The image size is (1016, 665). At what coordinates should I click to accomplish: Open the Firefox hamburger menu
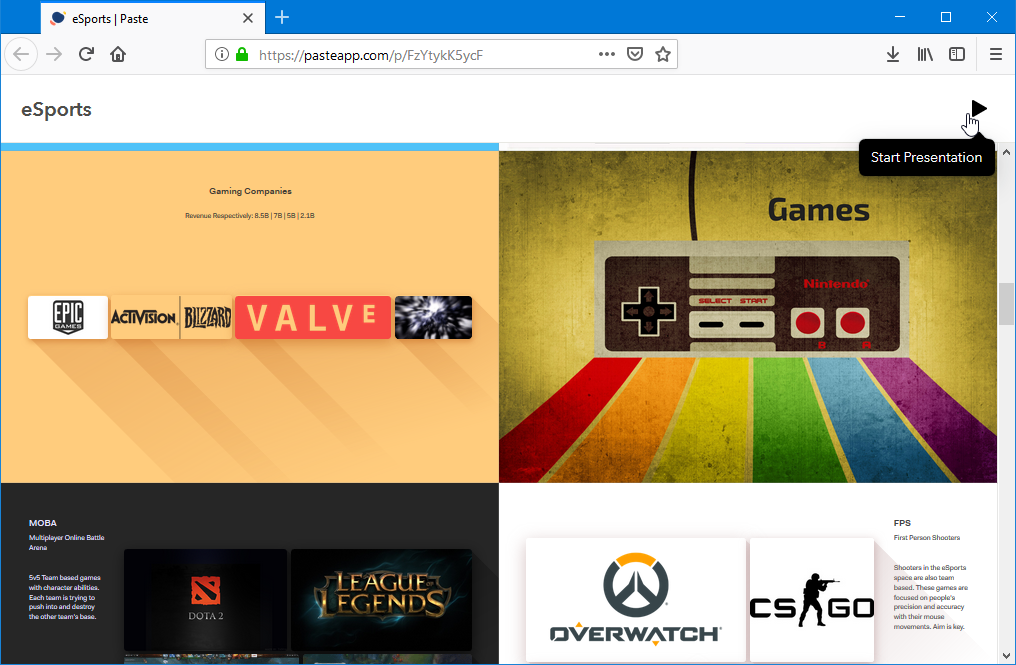(995, 54)
